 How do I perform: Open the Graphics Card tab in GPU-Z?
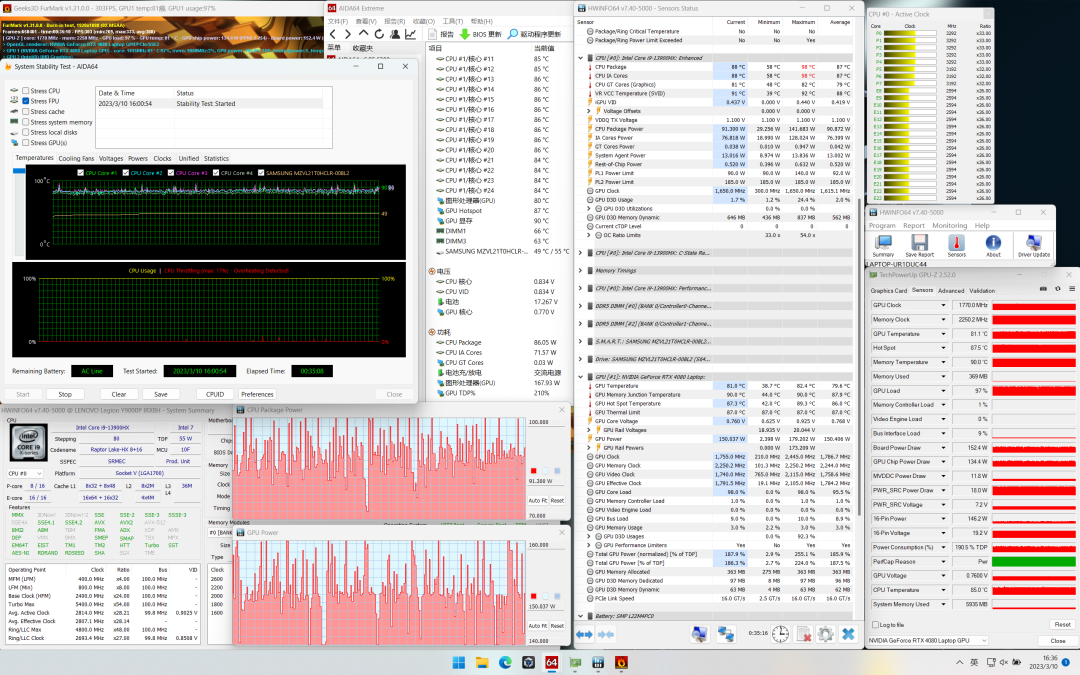point(889,291)
